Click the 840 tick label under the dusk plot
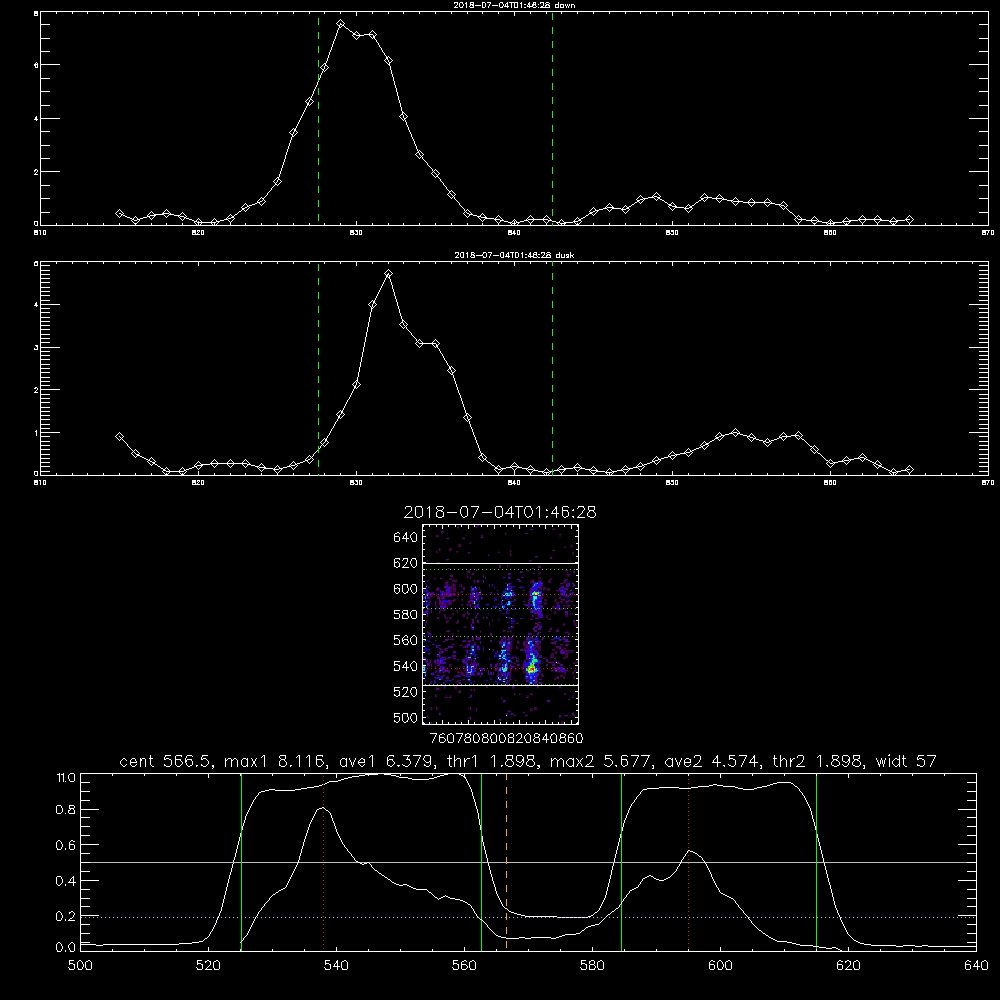The width and height of the screenshot is (1000, 1000). click(514, 483)
